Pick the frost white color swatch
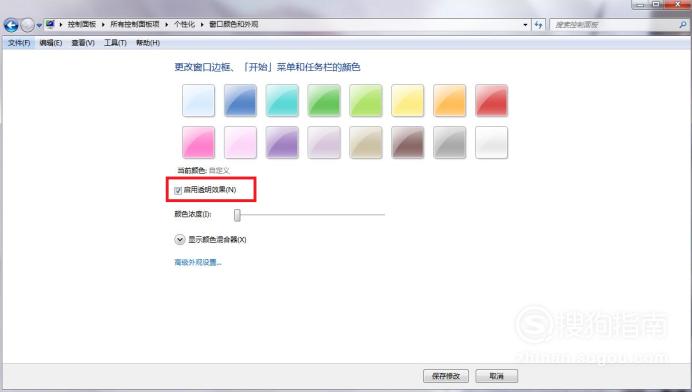 point(492,143)
